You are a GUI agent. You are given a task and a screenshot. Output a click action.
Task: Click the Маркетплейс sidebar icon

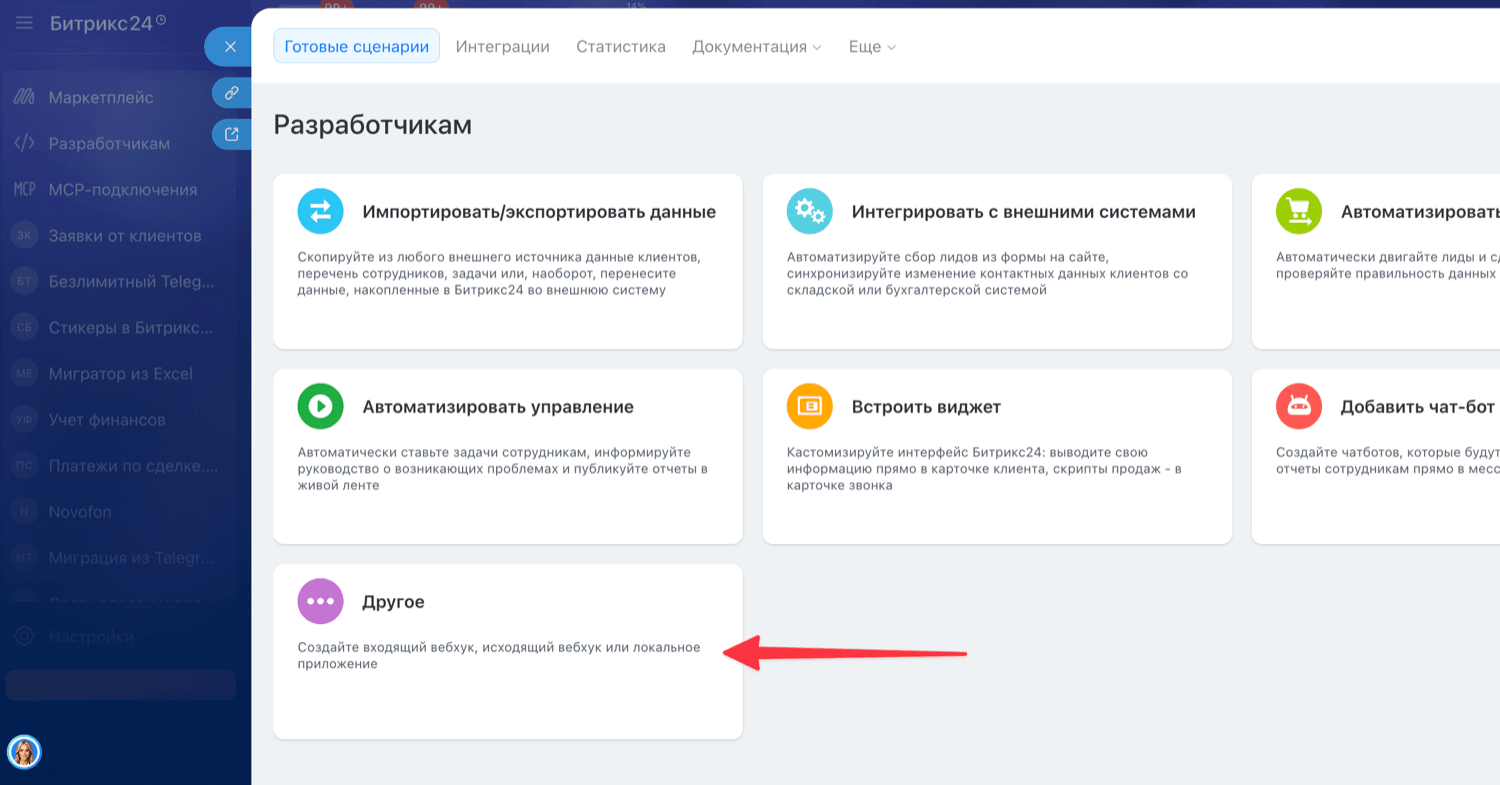24,97
